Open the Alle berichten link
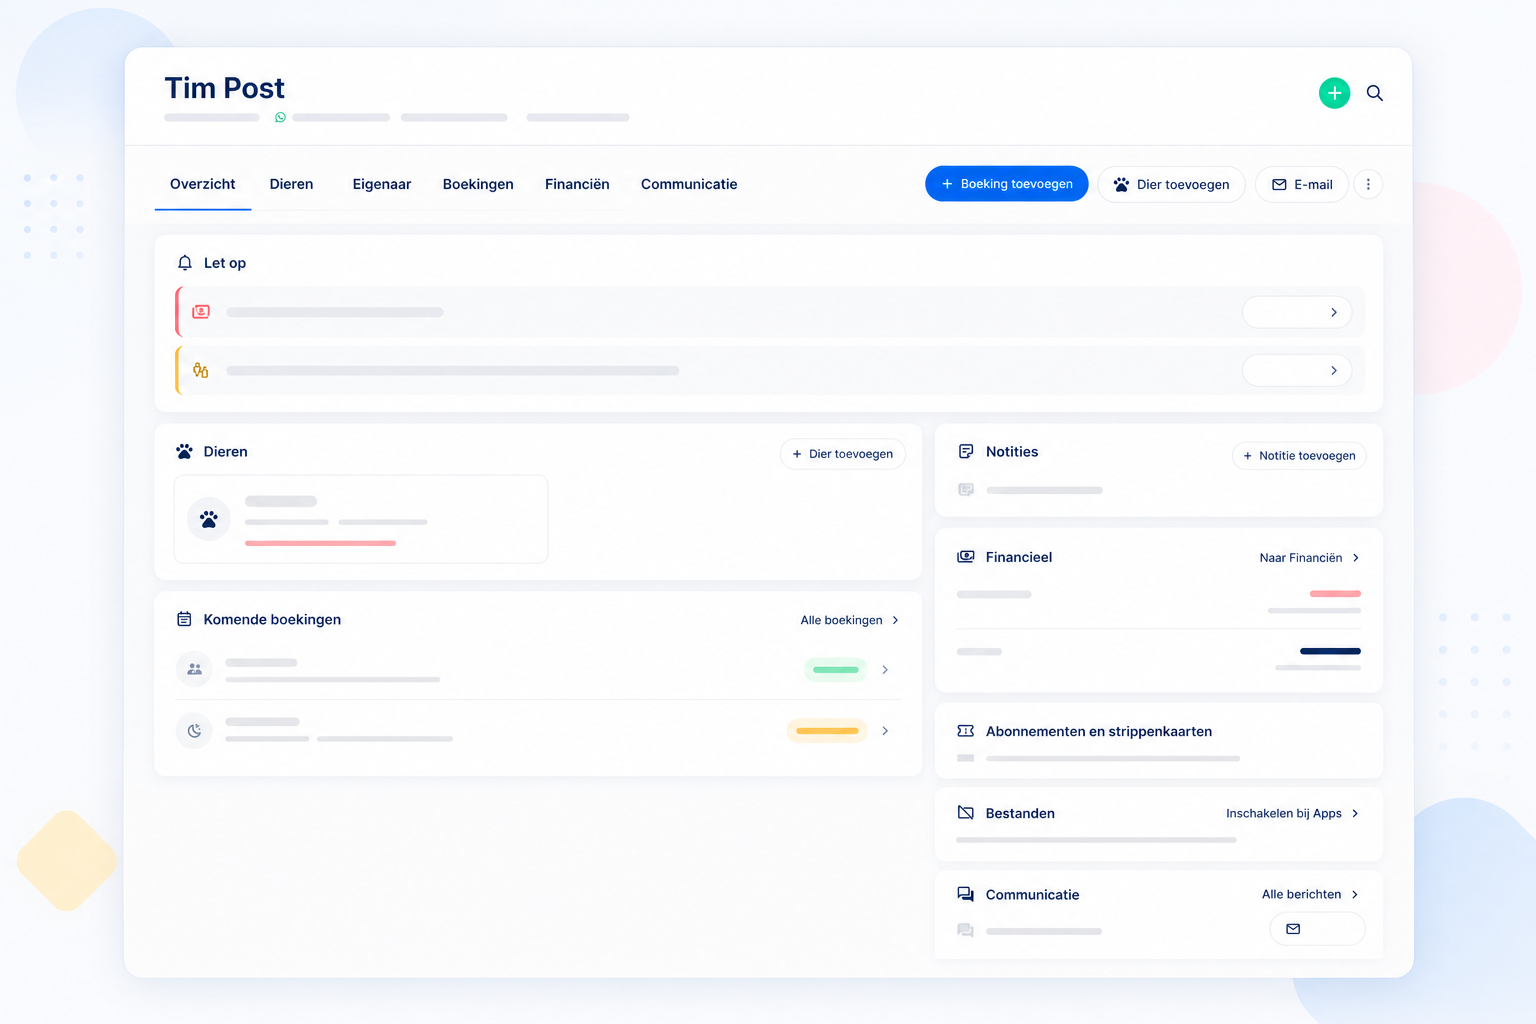The height and width of the screenshot is (1024, 1536). (1311, 895)
